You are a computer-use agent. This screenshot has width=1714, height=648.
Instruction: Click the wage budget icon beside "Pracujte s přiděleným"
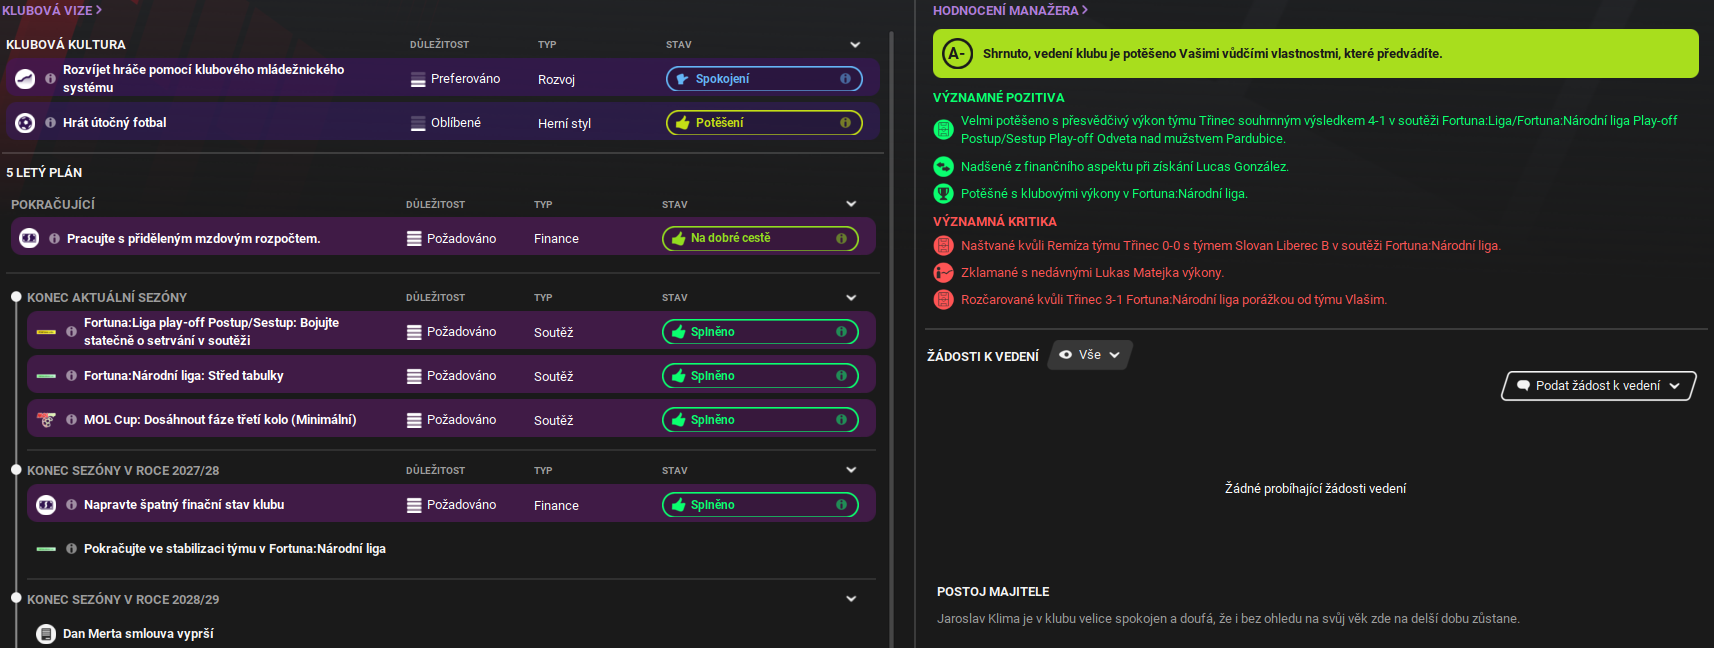[x=29, y=239]
